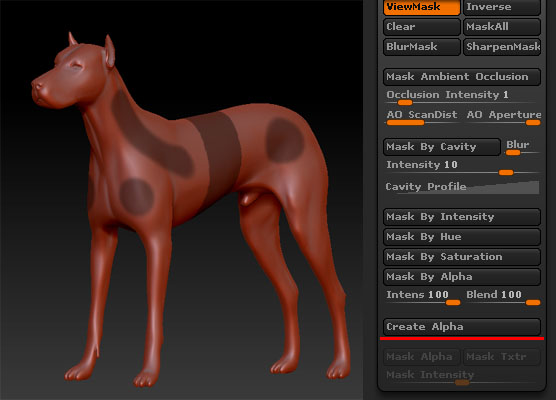Click Mask Ambient Occlusion
The image size is (556, 400).
tap(462, 77)
